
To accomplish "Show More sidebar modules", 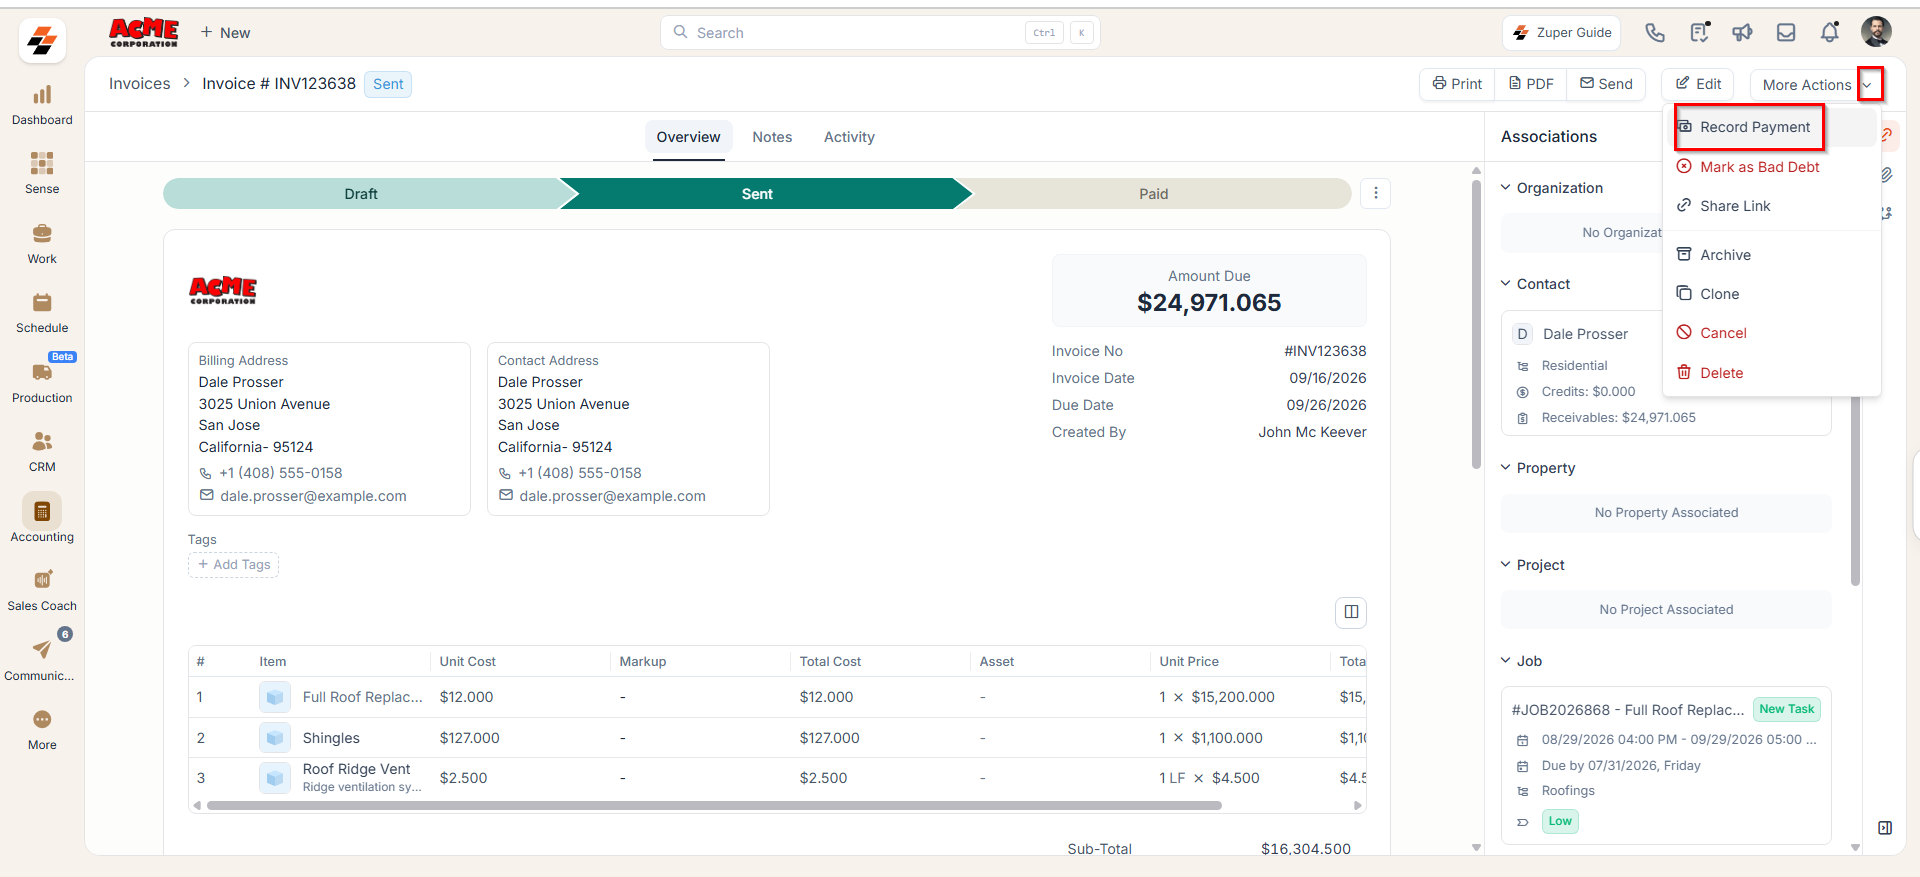I will (42, 730).
